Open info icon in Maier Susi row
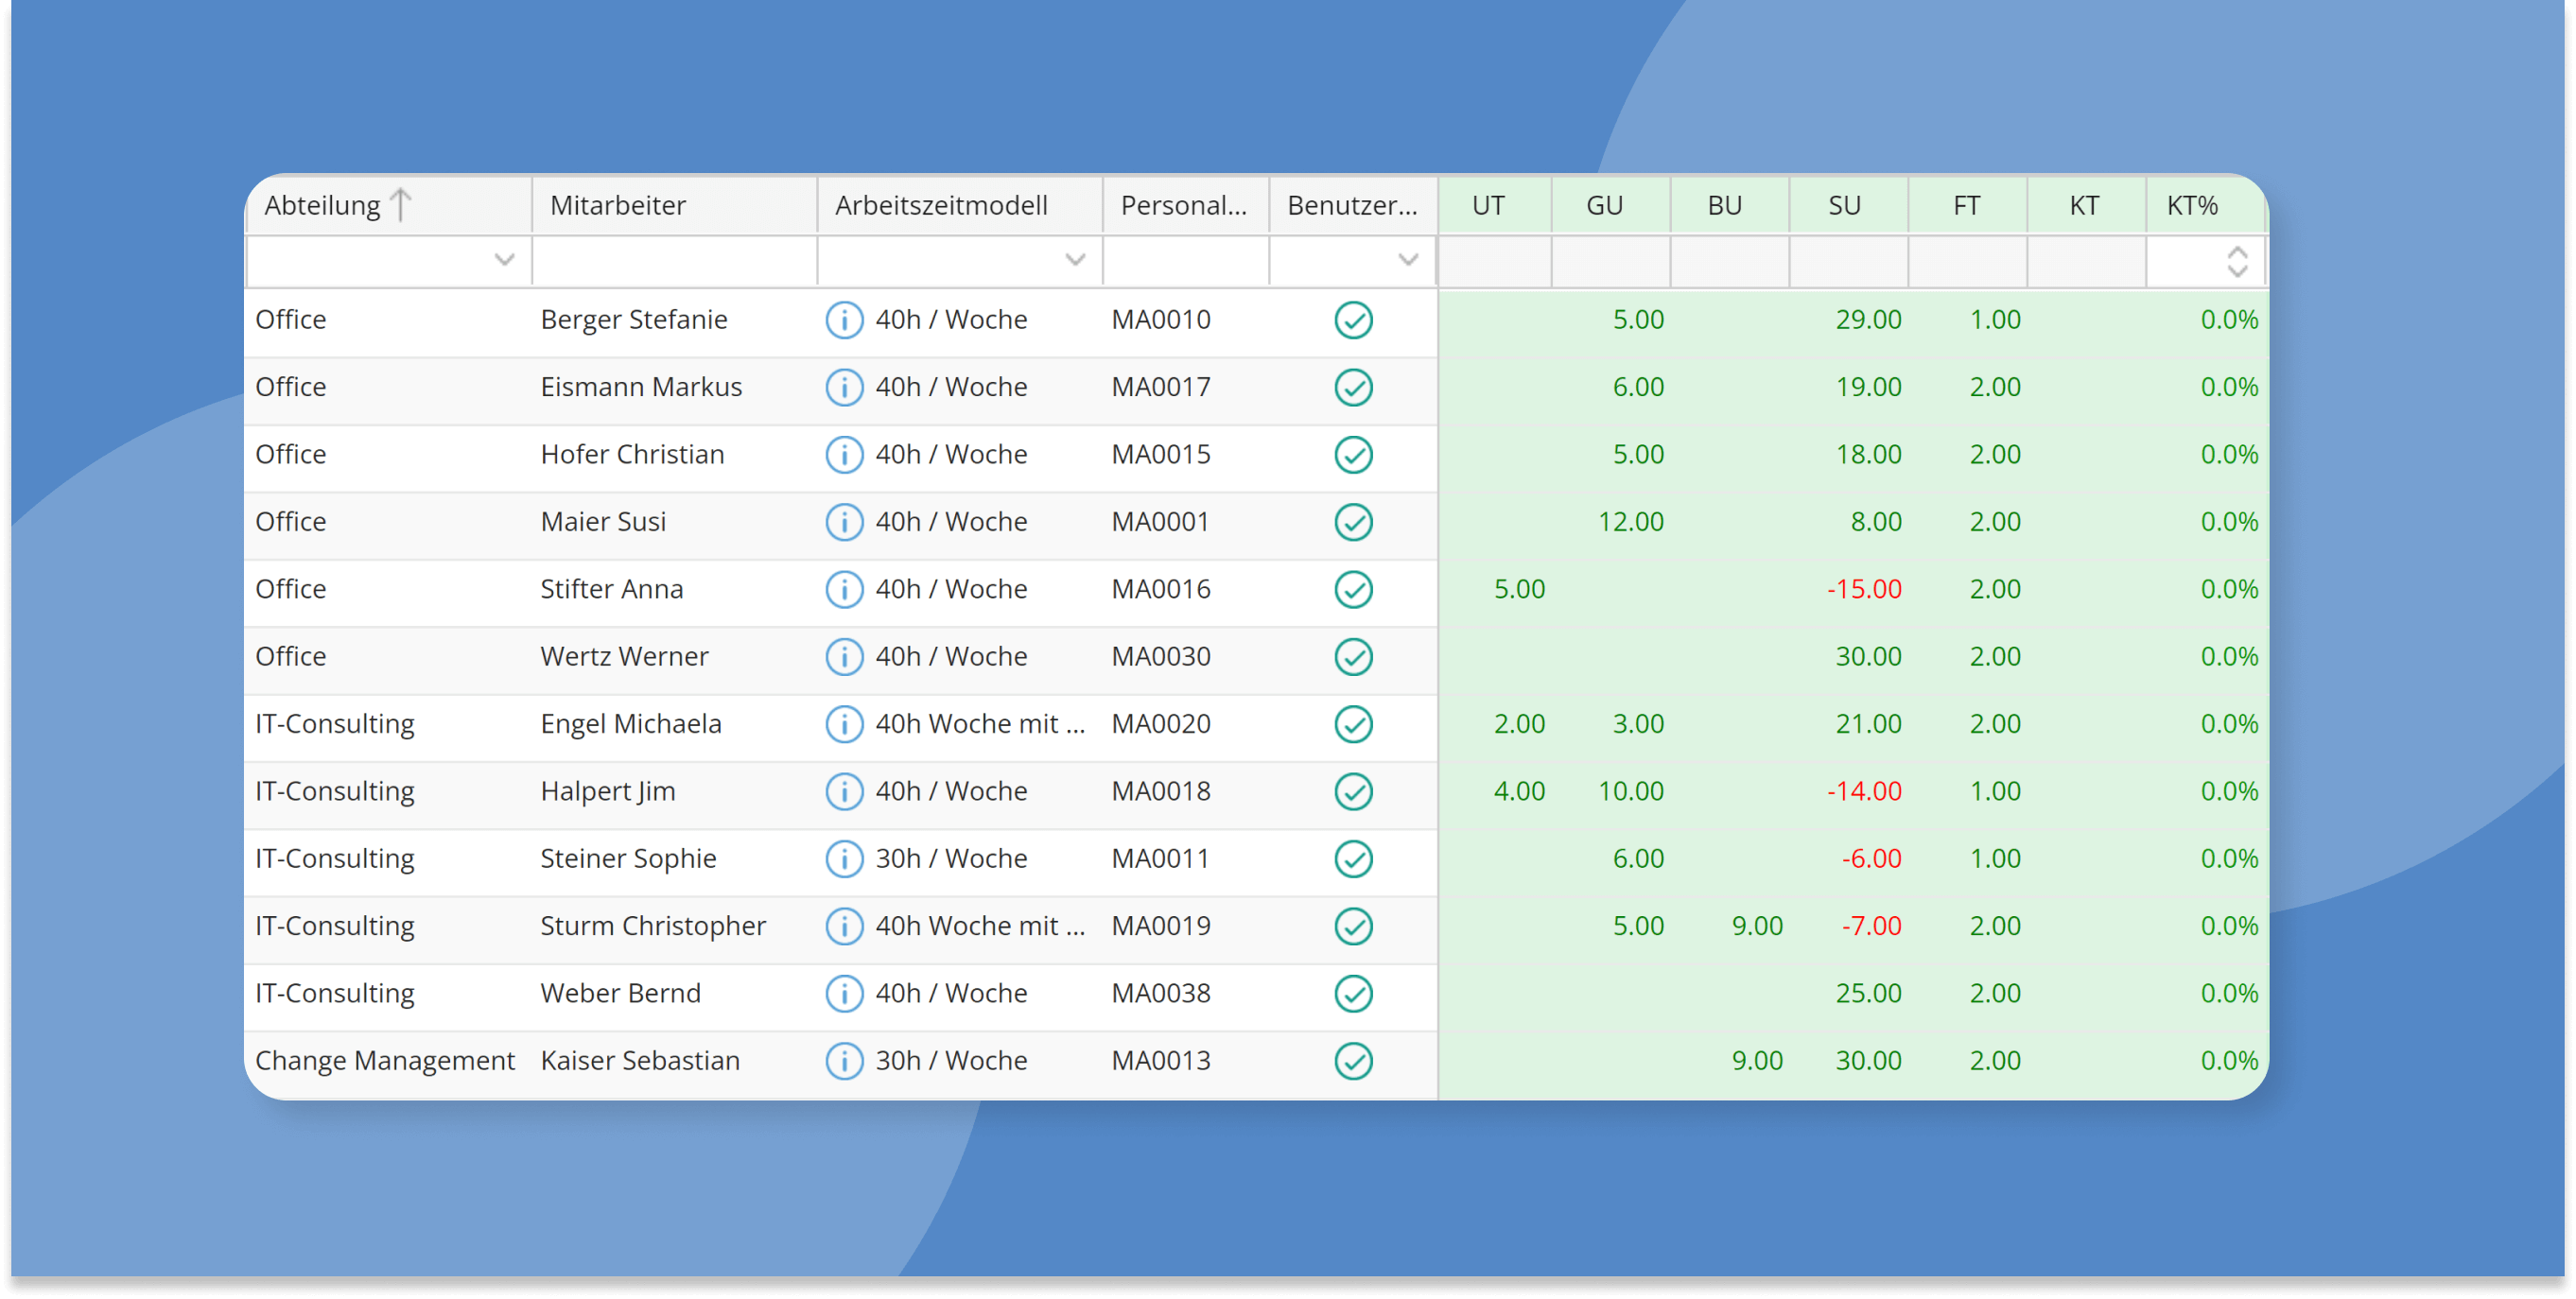 click(844, 522)
